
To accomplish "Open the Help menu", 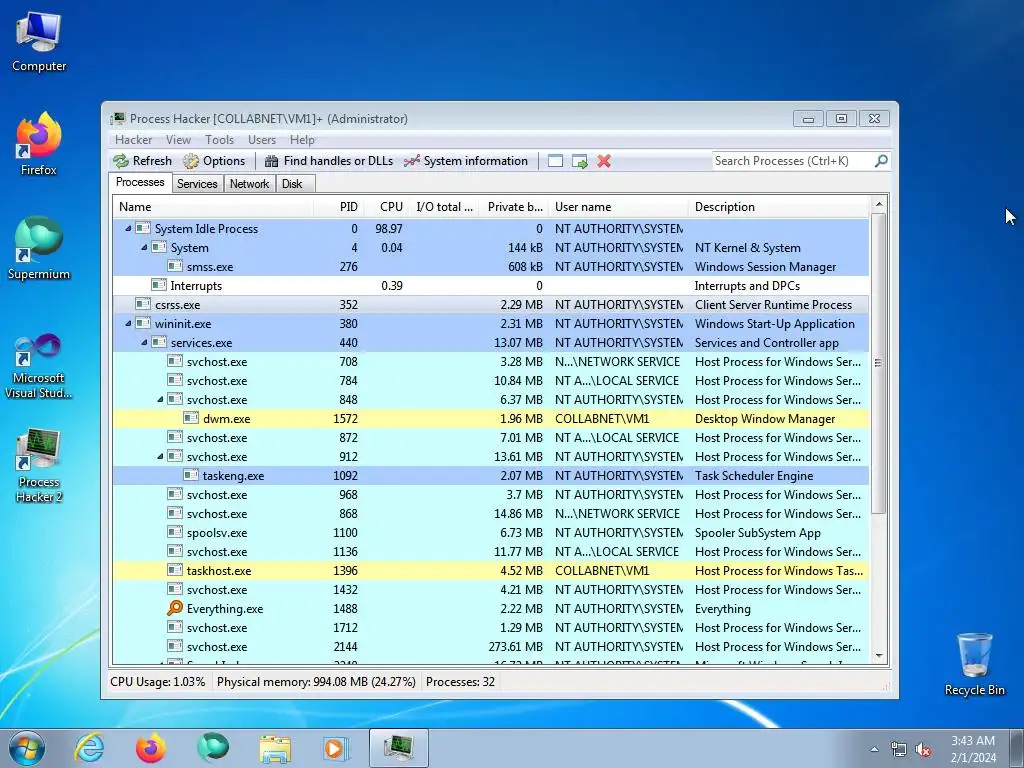I will point(302,140).
